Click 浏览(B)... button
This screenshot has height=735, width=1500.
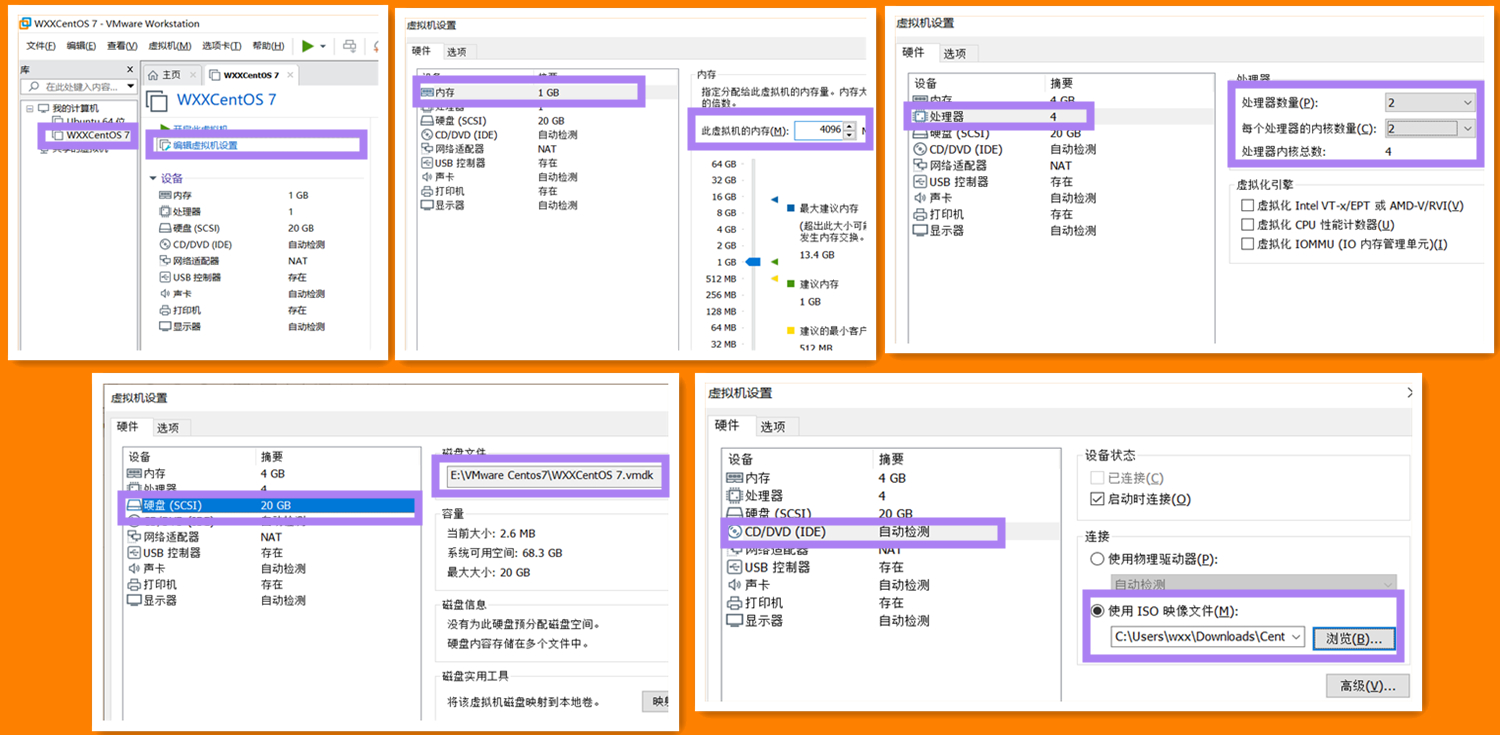point(1353,637)
